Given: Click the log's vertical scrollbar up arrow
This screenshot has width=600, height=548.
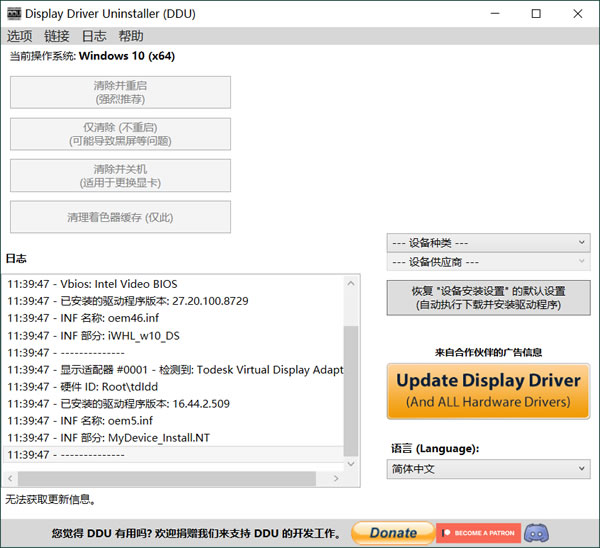Looking at the screenshot, I should click(351, 283).
